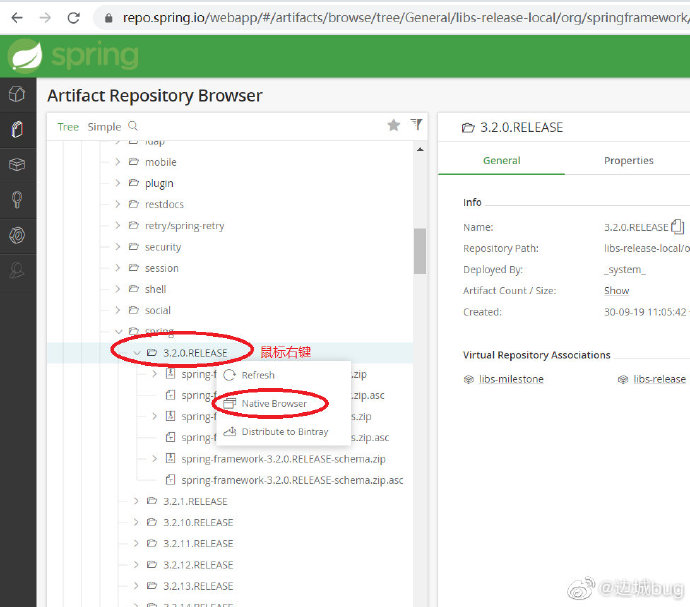This screenshot has width=690, height=607.
Task: Expand the security folder chevron
Action: pyautogui.click(x=117, y=246)
